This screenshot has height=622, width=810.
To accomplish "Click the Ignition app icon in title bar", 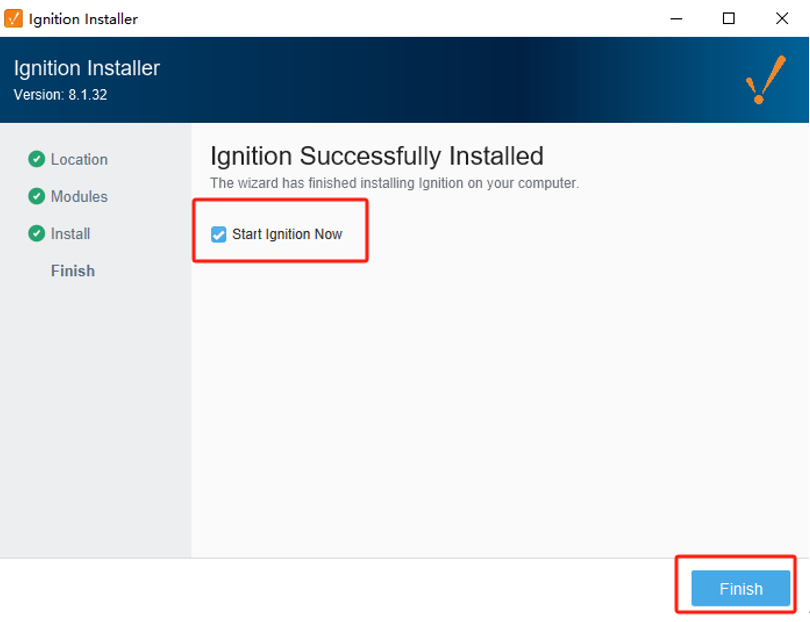I will point(14,19).
